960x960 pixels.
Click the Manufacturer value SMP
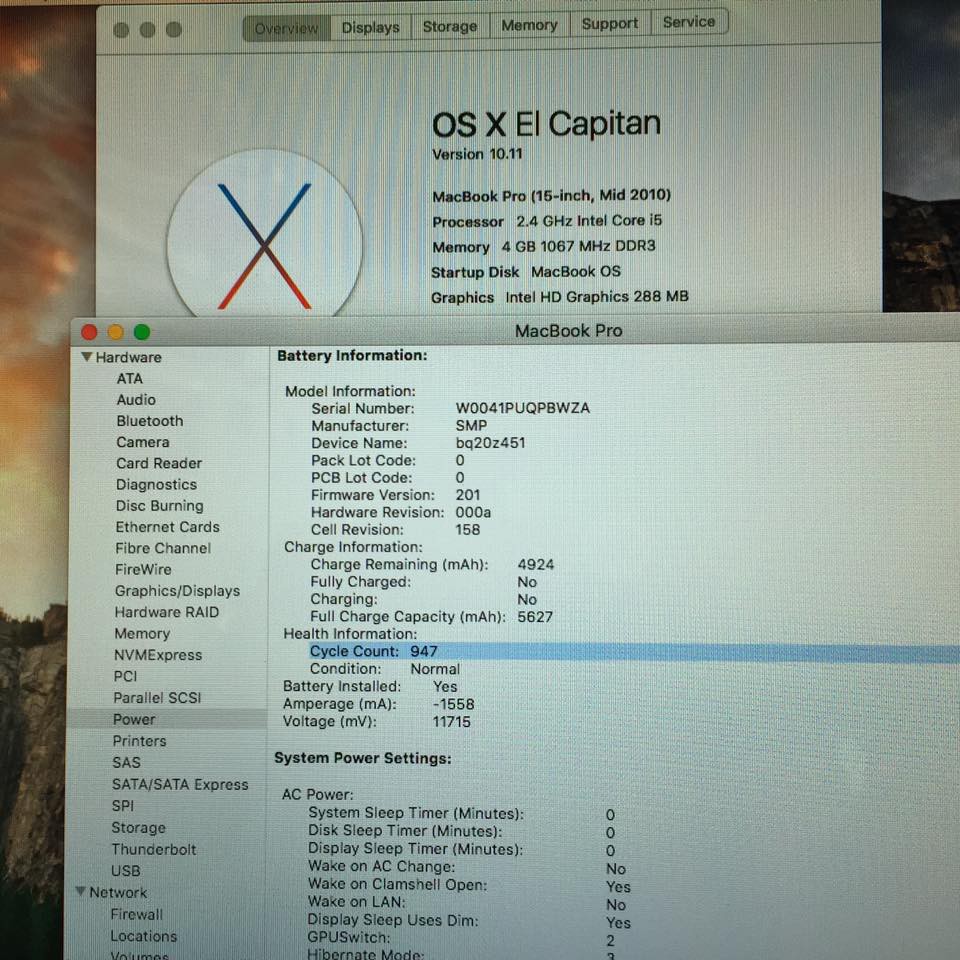471,426
